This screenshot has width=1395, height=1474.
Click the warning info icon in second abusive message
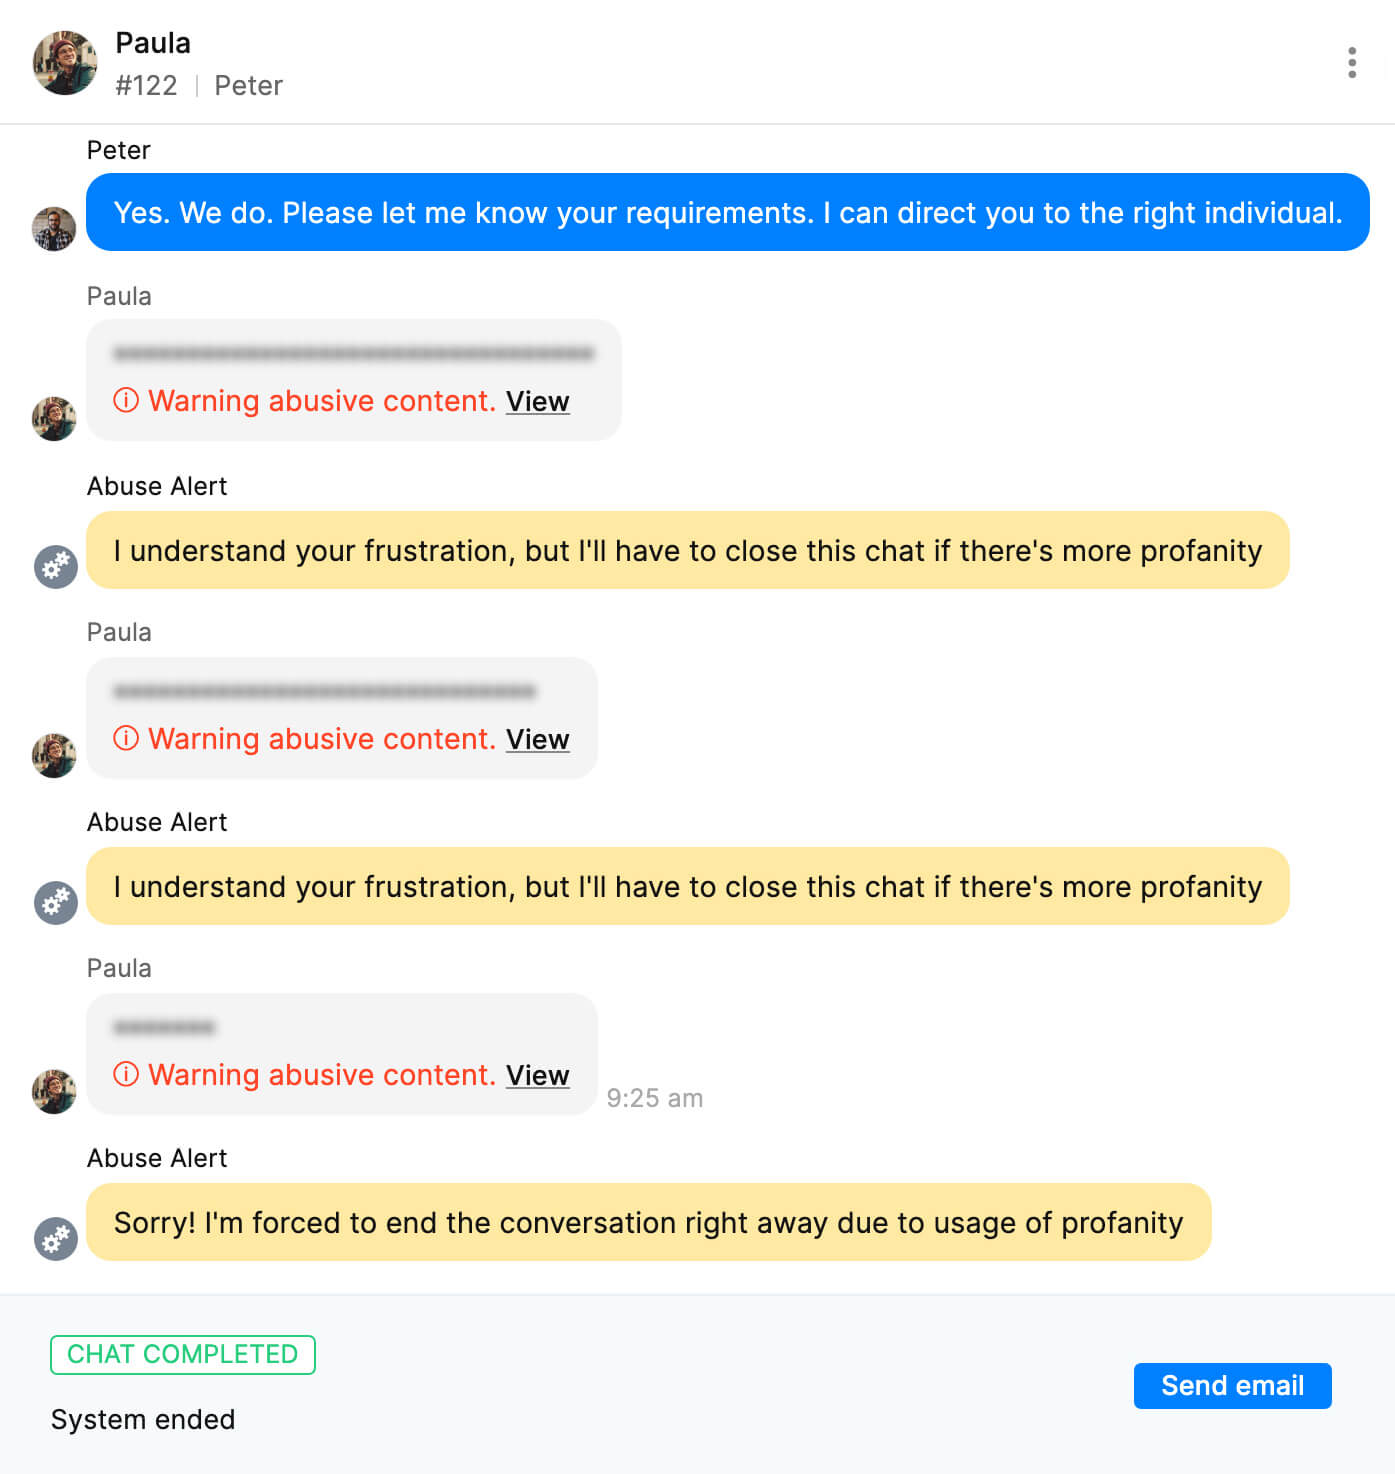point(126,739)
